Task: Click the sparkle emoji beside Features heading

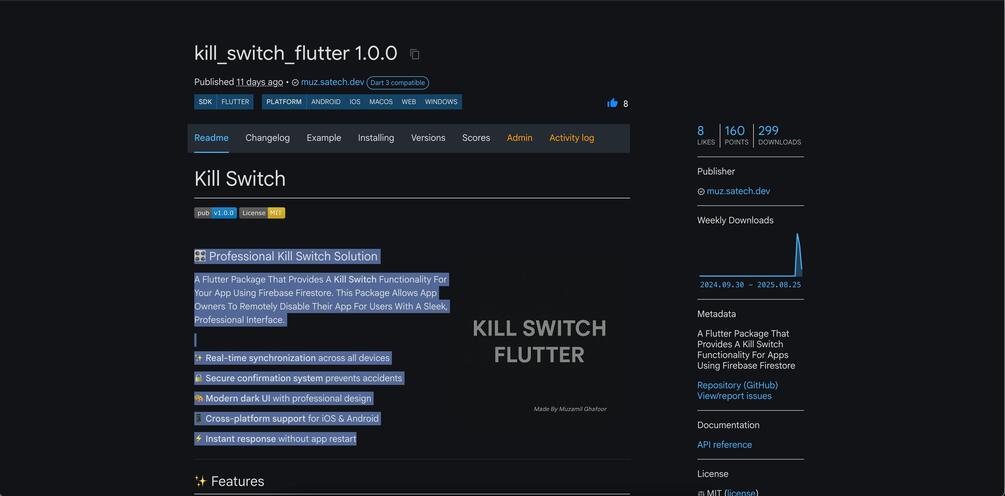Action: tap(200, 481)
